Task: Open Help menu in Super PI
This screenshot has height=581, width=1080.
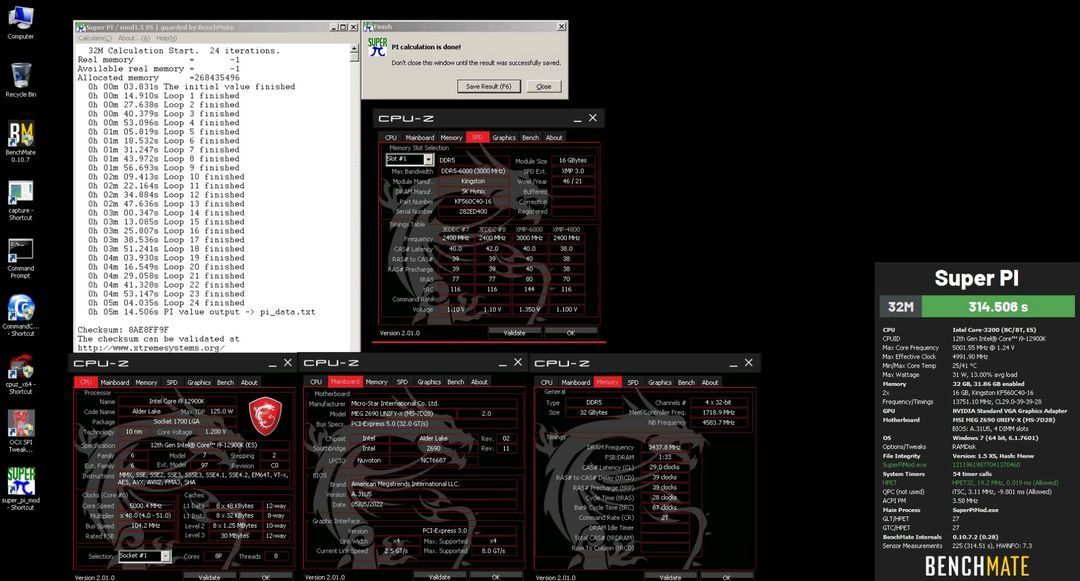Action: tap(166, 38)
